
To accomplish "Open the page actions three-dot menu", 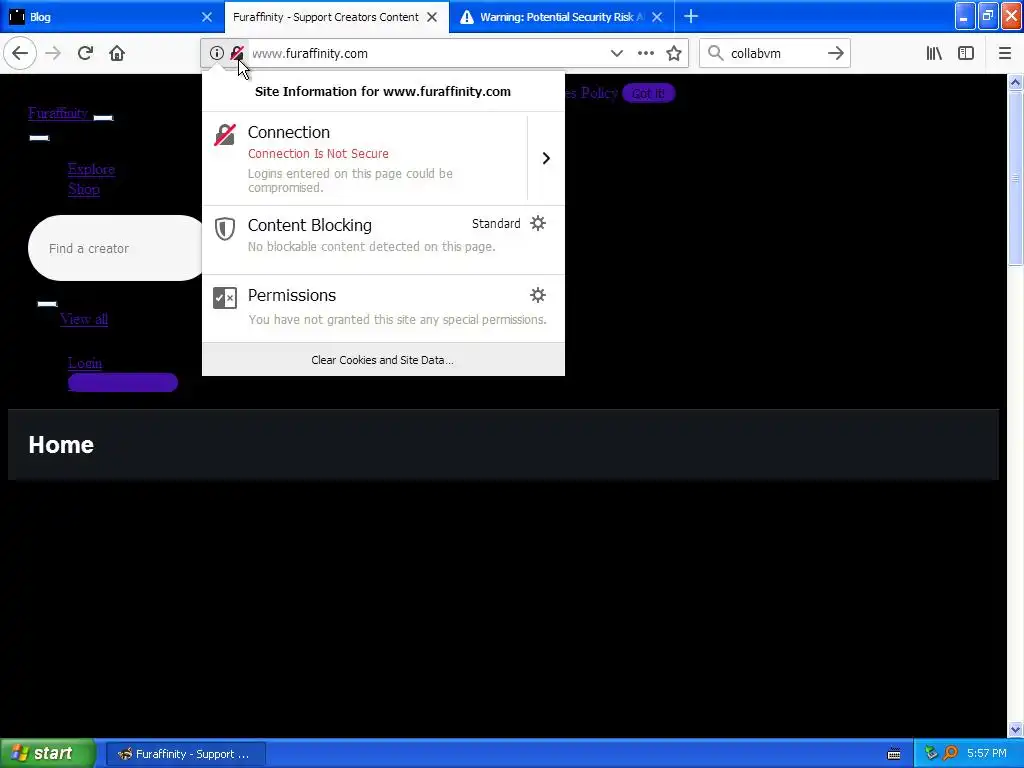I will tap(646, 54).
